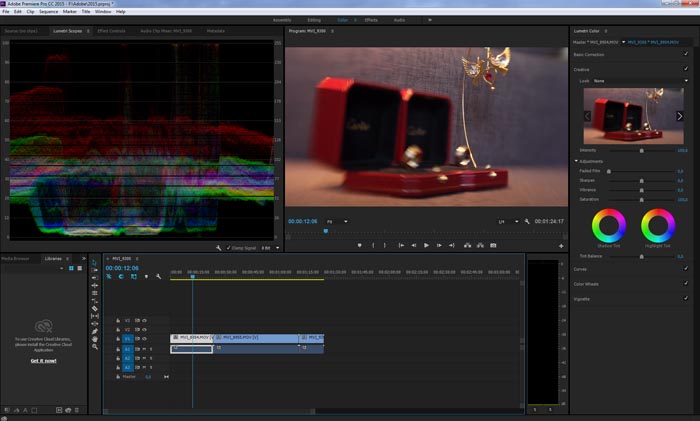This screenshot has height=421, width=700.
Task: Switch to Media Browser tab
Action: coord(15,258)
